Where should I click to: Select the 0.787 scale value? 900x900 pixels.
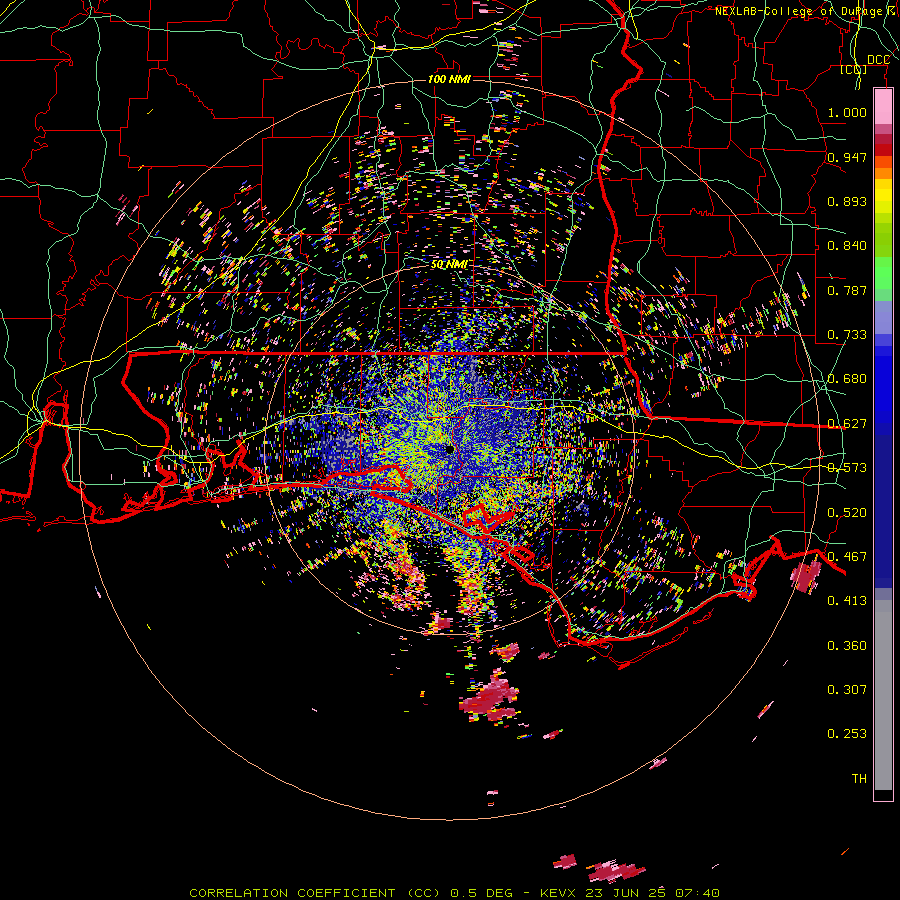[847, 290]
